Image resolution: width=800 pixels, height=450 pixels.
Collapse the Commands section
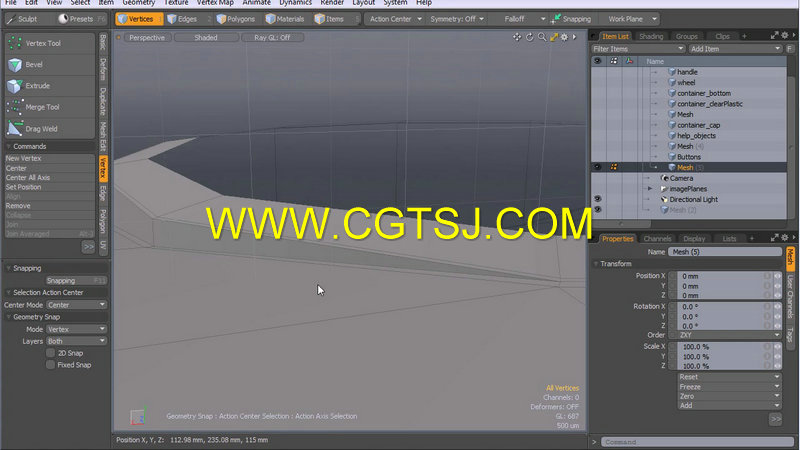[9, 146]
